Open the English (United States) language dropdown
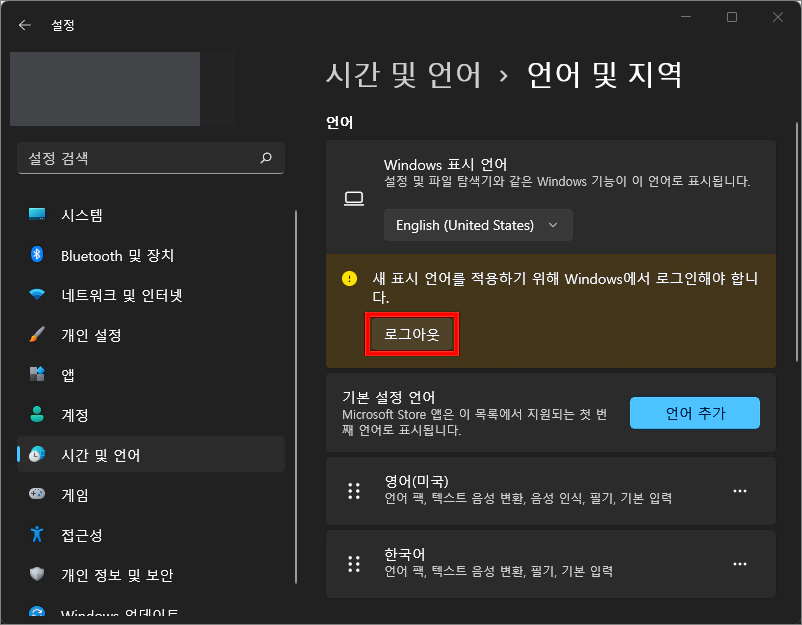 478,225
